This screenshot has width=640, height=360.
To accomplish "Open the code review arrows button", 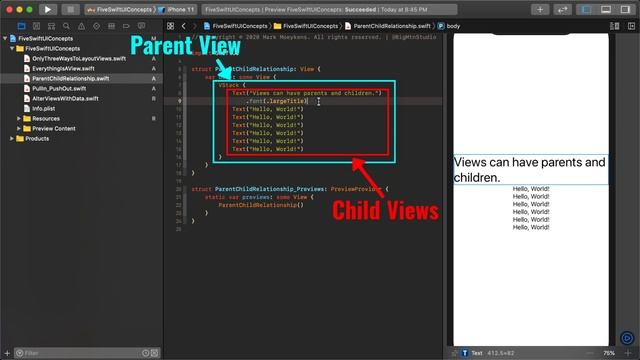I will (x=562, y=9).
